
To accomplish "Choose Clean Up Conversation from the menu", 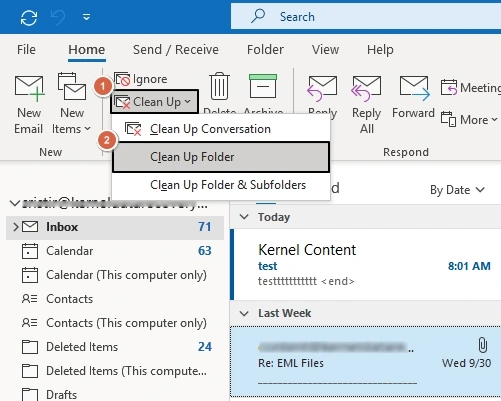I will pyautogui.click(x=221, y=129).
